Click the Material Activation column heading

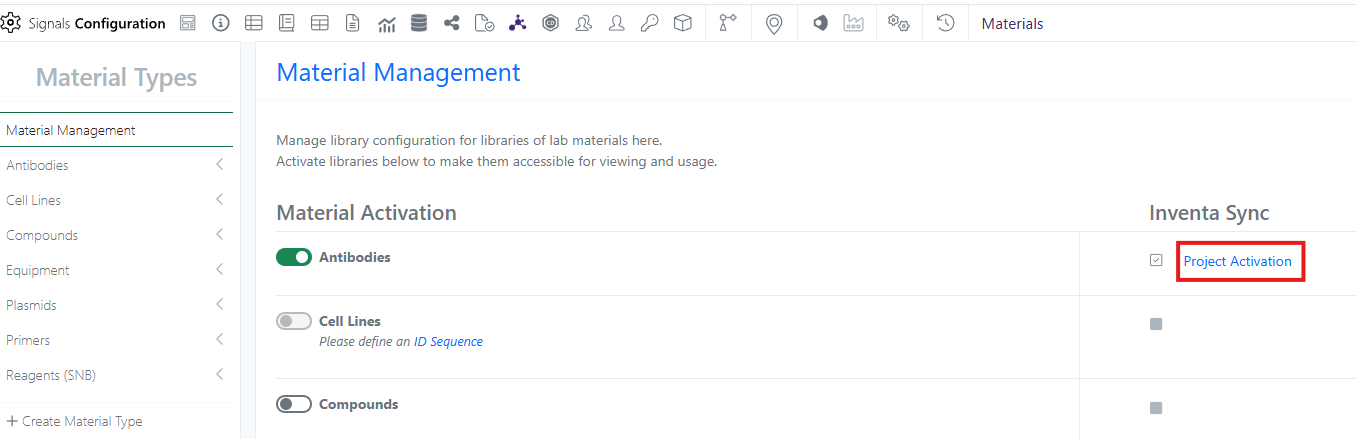(366, 213)
